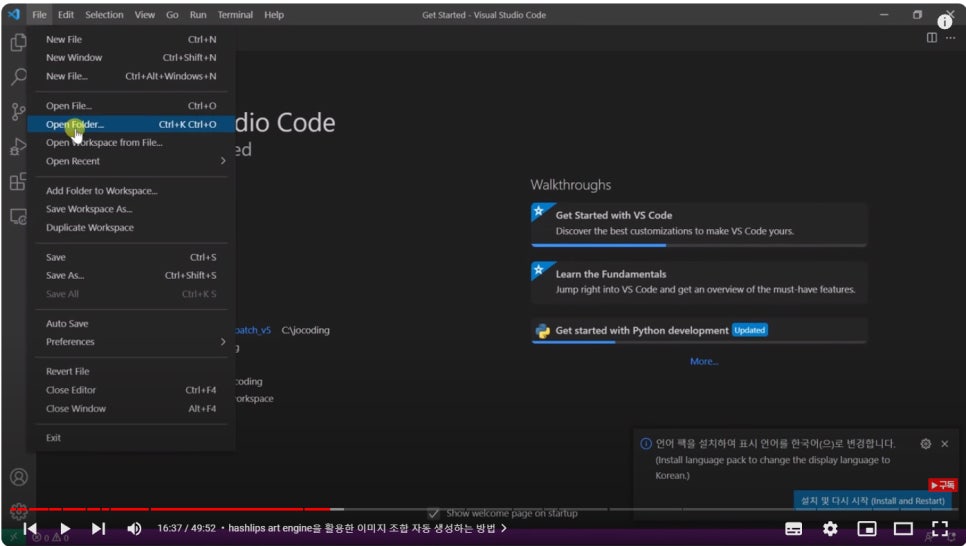
Task: Open the Selection menu
Action: click(x=104, y=15)
